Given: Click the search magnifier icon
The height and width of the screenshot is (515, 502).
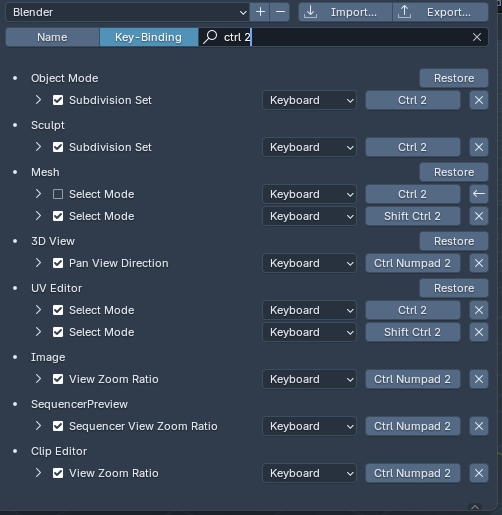Looking at the screenshot, I should 210,37.
